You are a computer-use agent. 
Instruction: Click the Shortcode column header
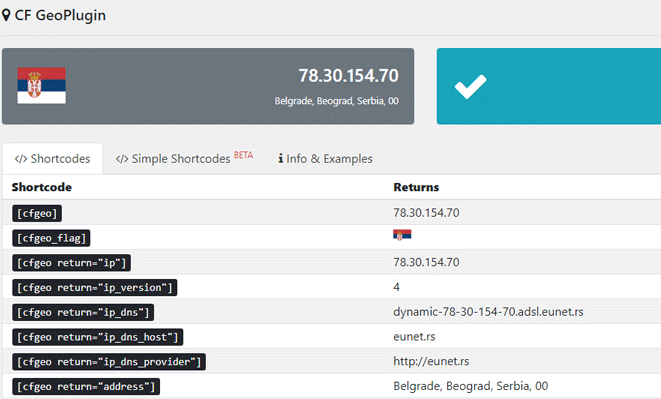[42, 187]
